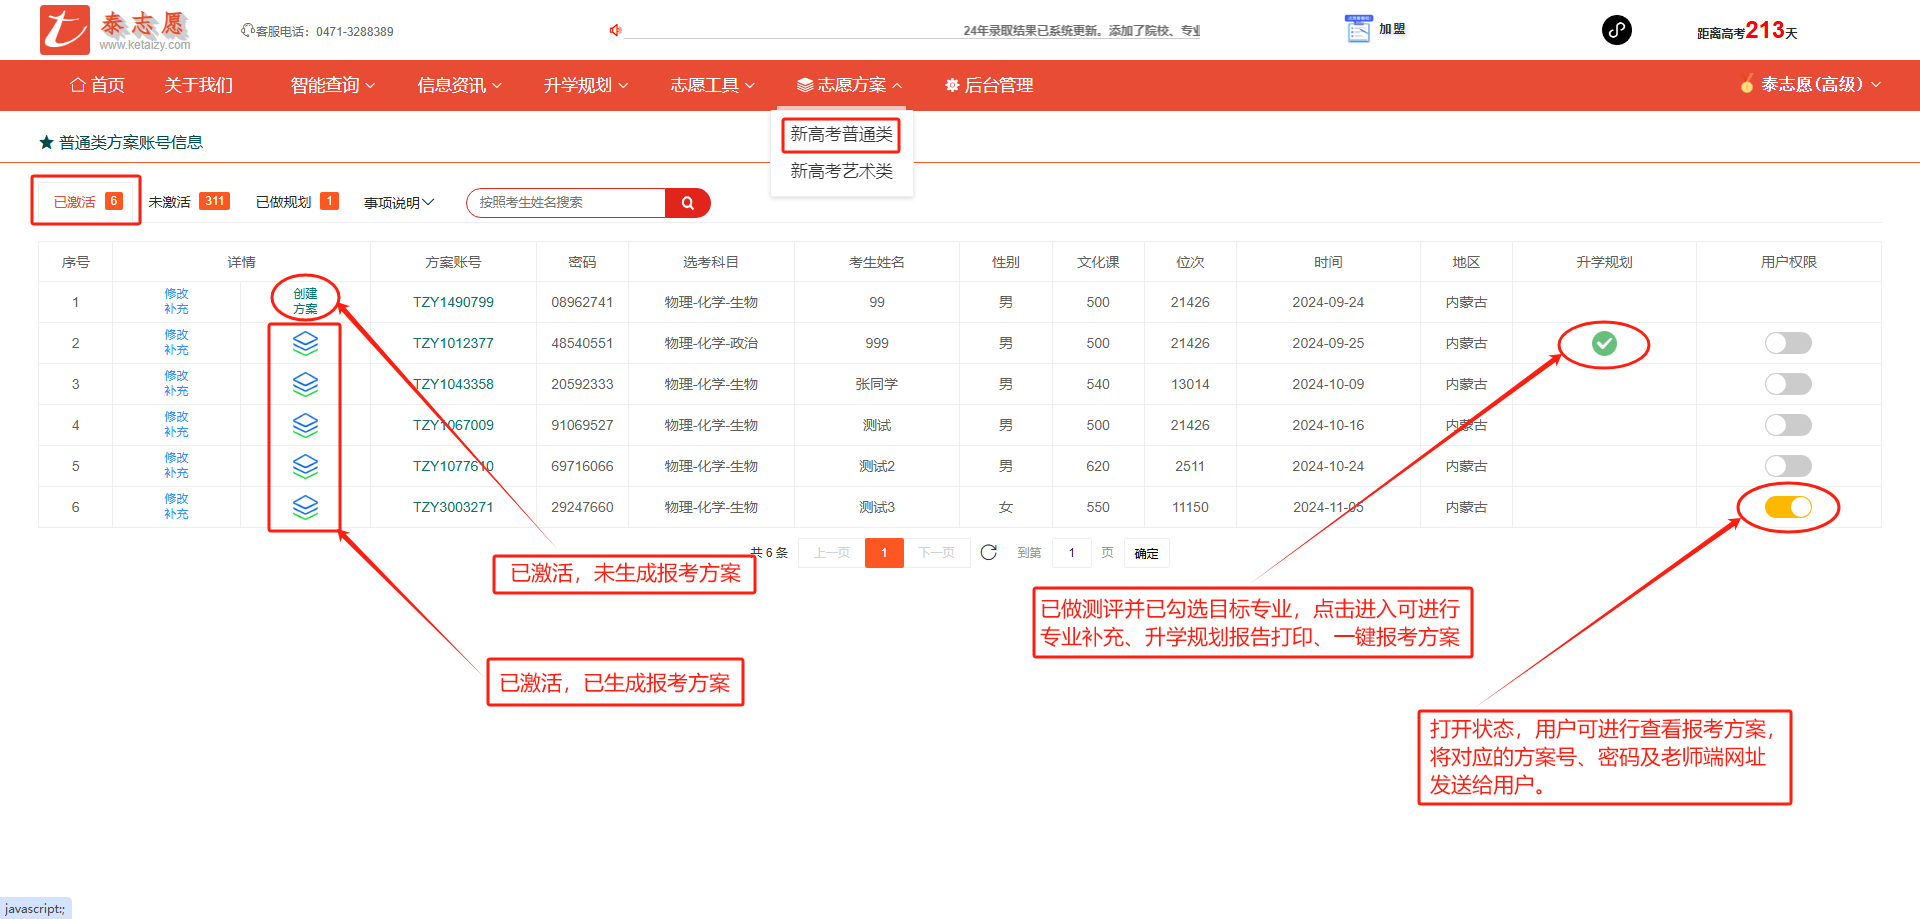Open the layered plan icon for TZY3003271
1920x919 pixels.
[x=305, y=507]
